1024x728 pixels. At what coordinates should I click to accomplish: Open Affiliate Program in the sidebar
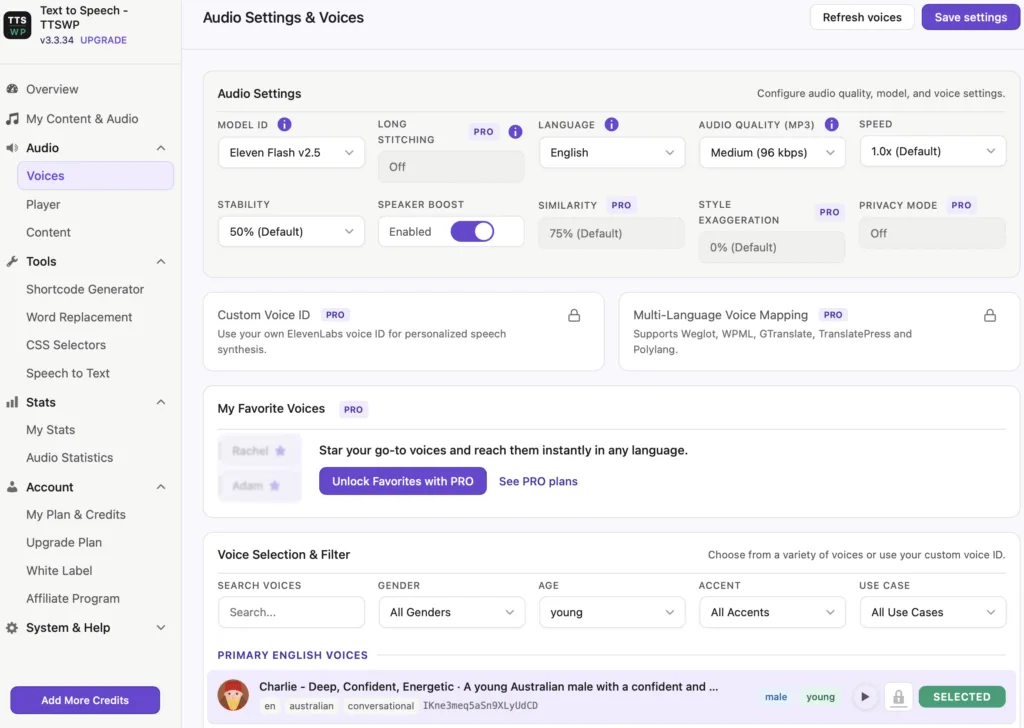tap(72, 599)
